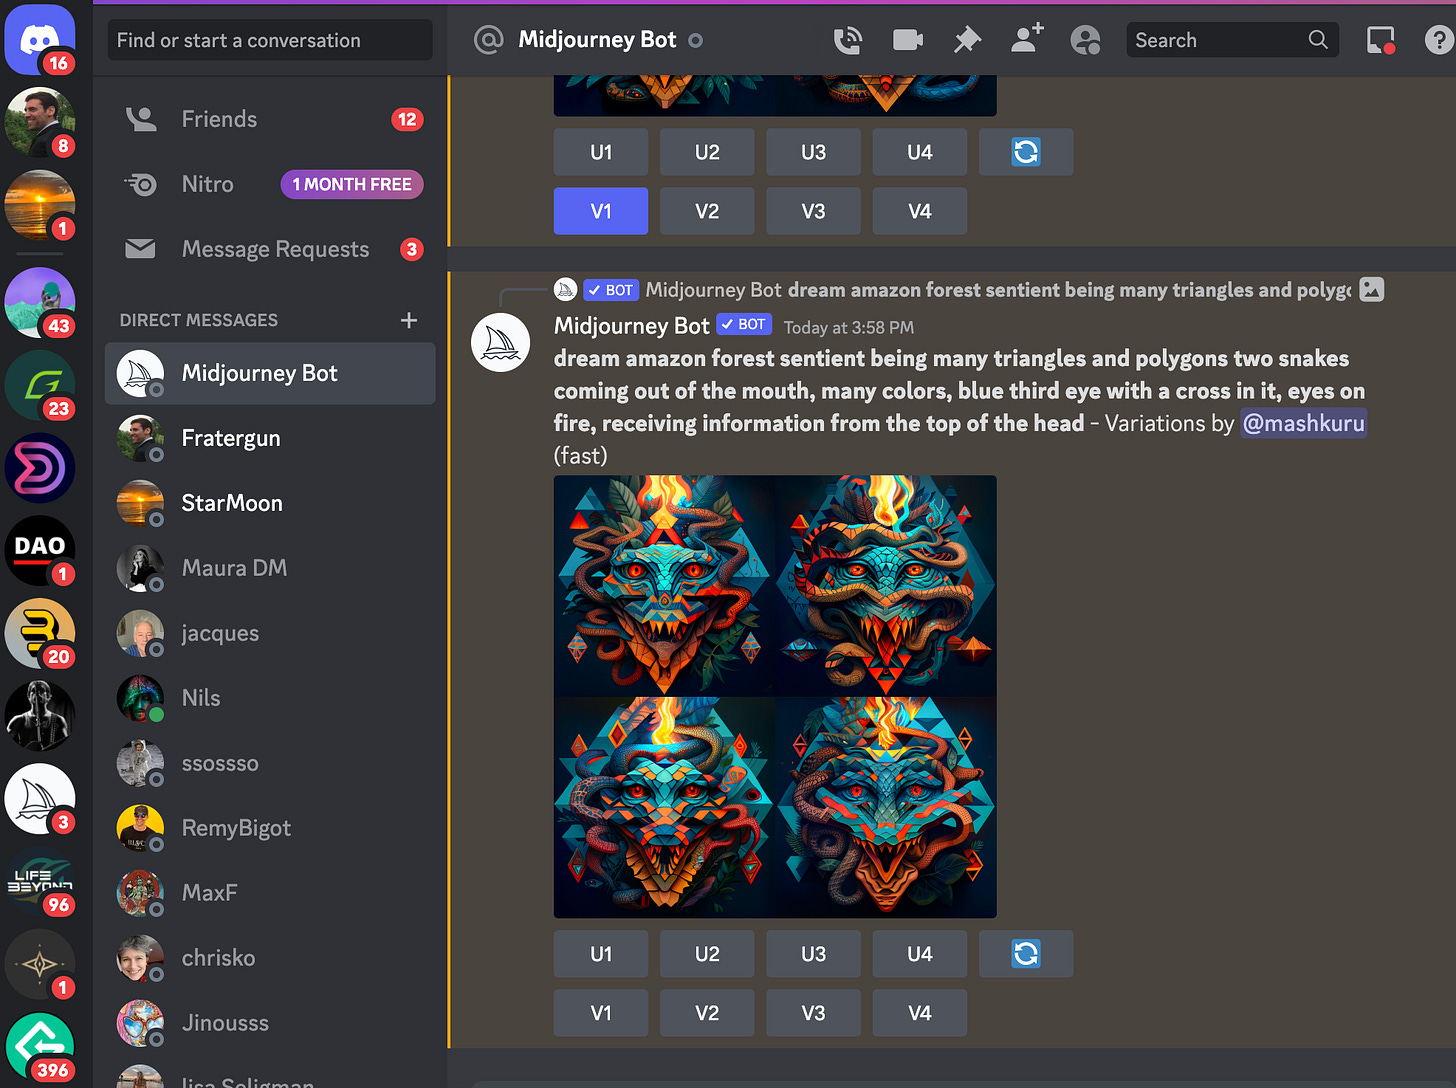This screenshot has width=1456, height=1088.
Task: Start a video call
Action: 907,40
